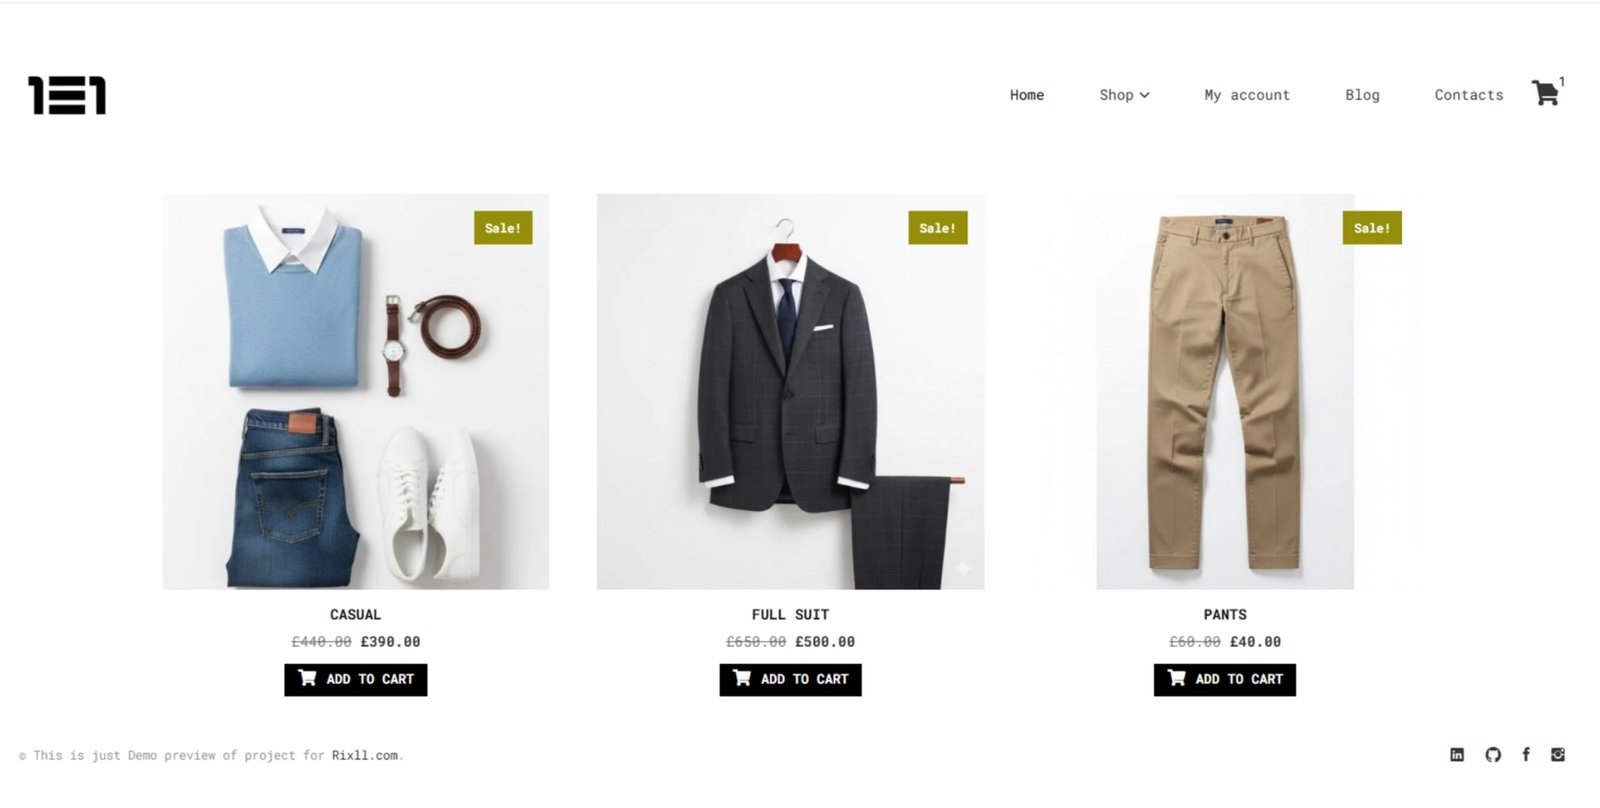Open the Pants product title link
The height and width of the screenshot is (808, 1600).
tap(1225, 615)
